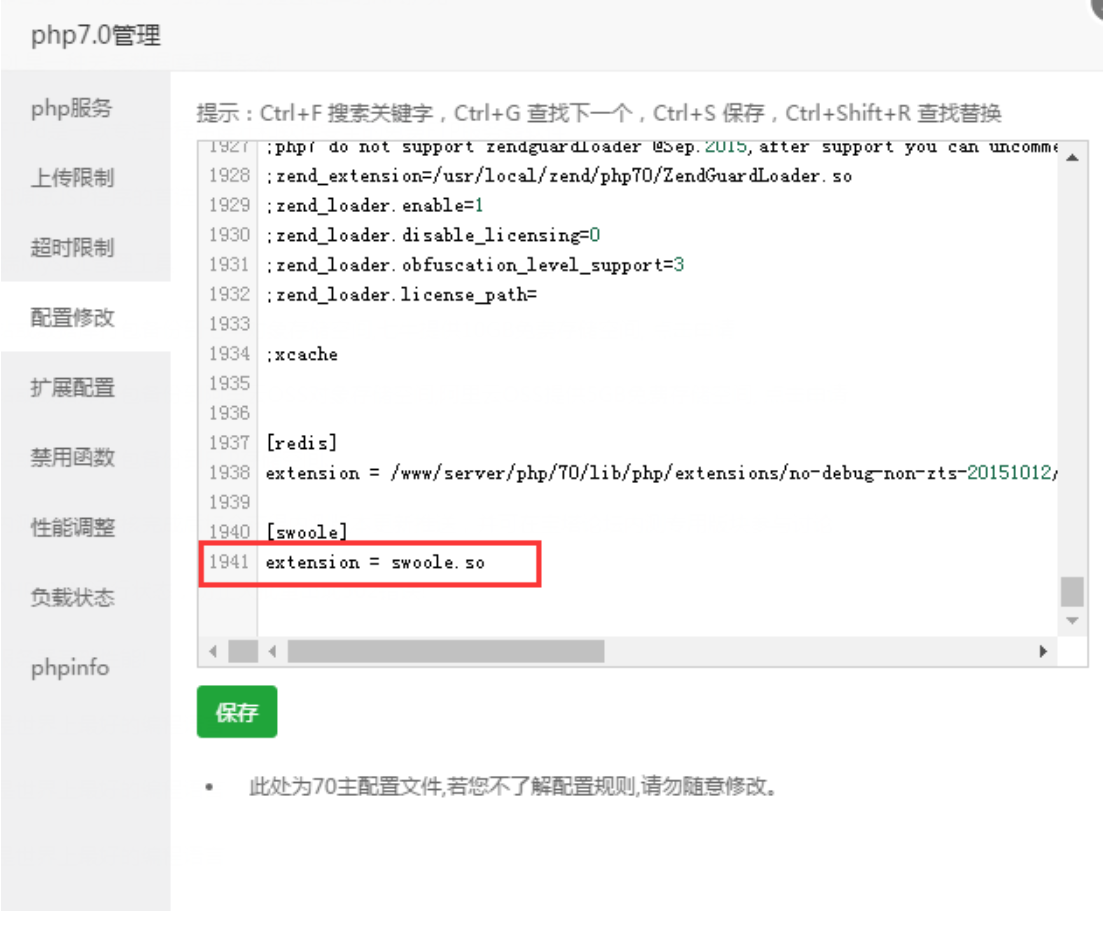Click the vertical scrollbar down arrow
1116x932 pixels.
pyautogui.click(x=1072, y=621)
